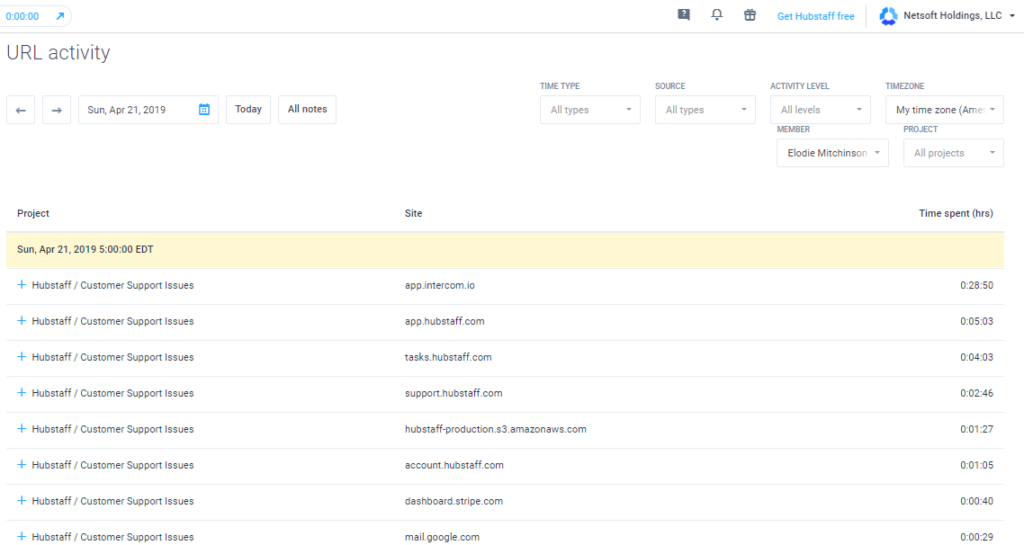Click the 0:01:27 time value
The width and height of the screenshot is (1024, 545).
coord(976,429)
